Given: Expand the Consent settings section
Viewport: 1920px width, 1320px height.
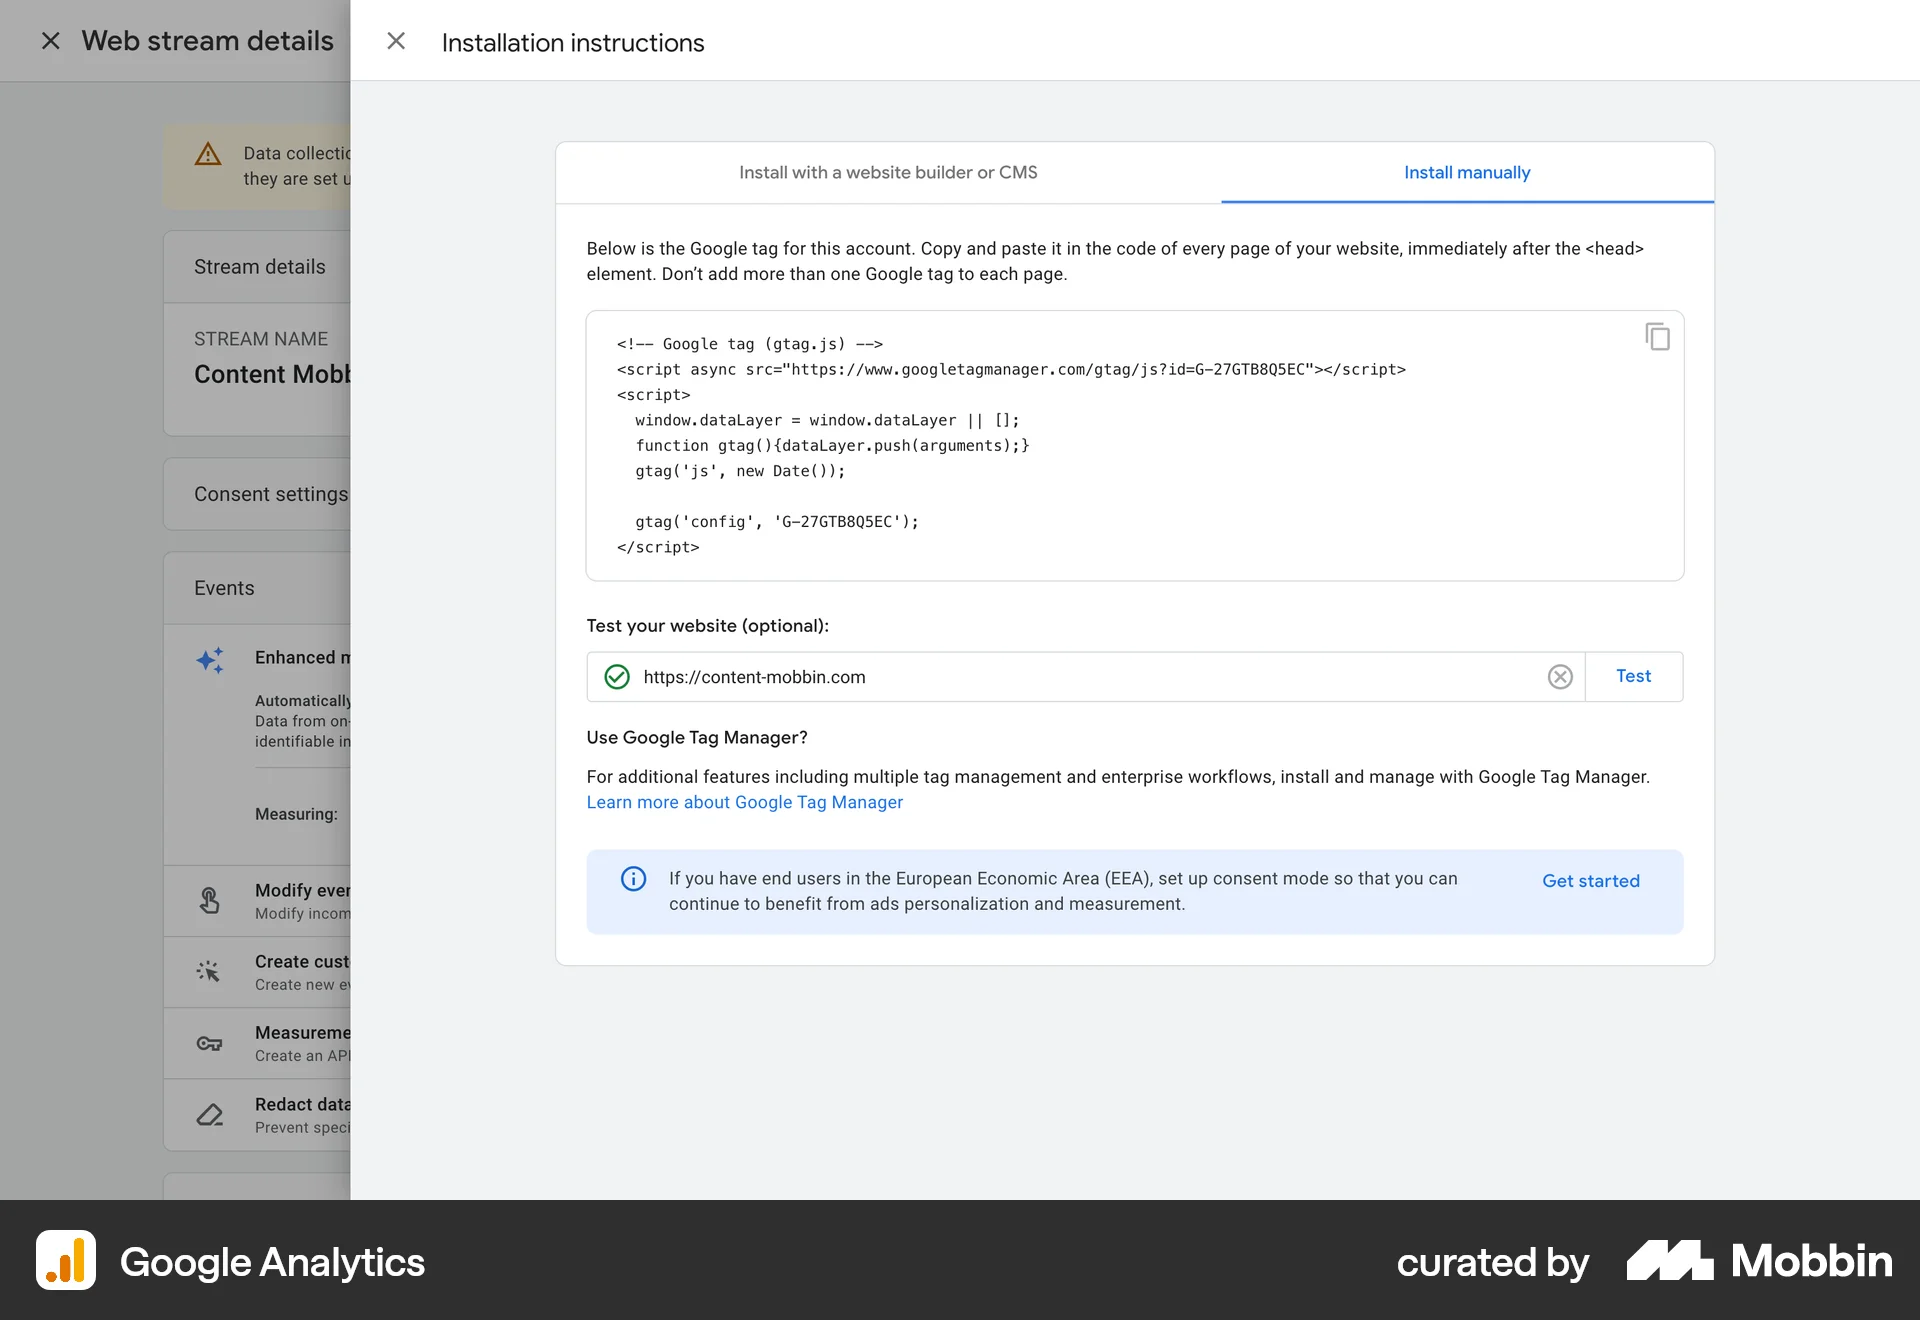Looking at the screenshot, I should click(271, 493).
